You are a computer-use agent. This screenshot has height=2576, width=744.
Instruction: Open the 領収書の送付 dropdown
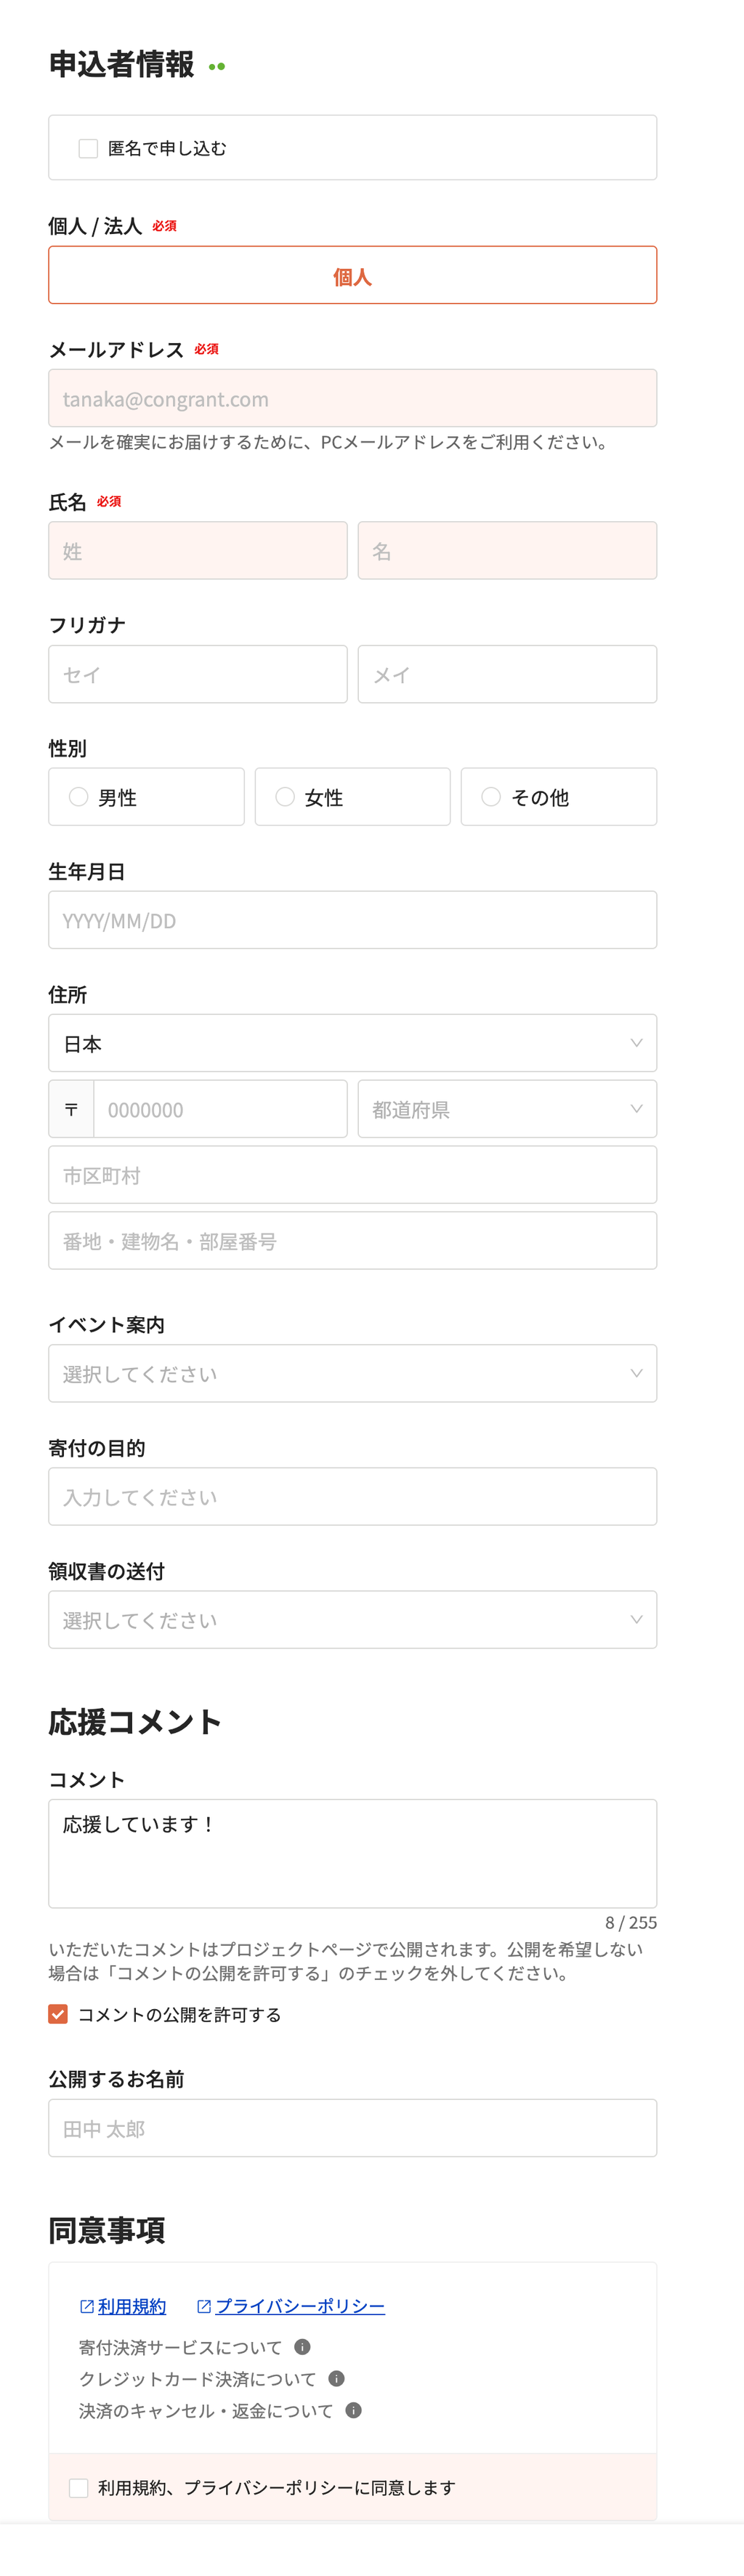coord(352,1619)
